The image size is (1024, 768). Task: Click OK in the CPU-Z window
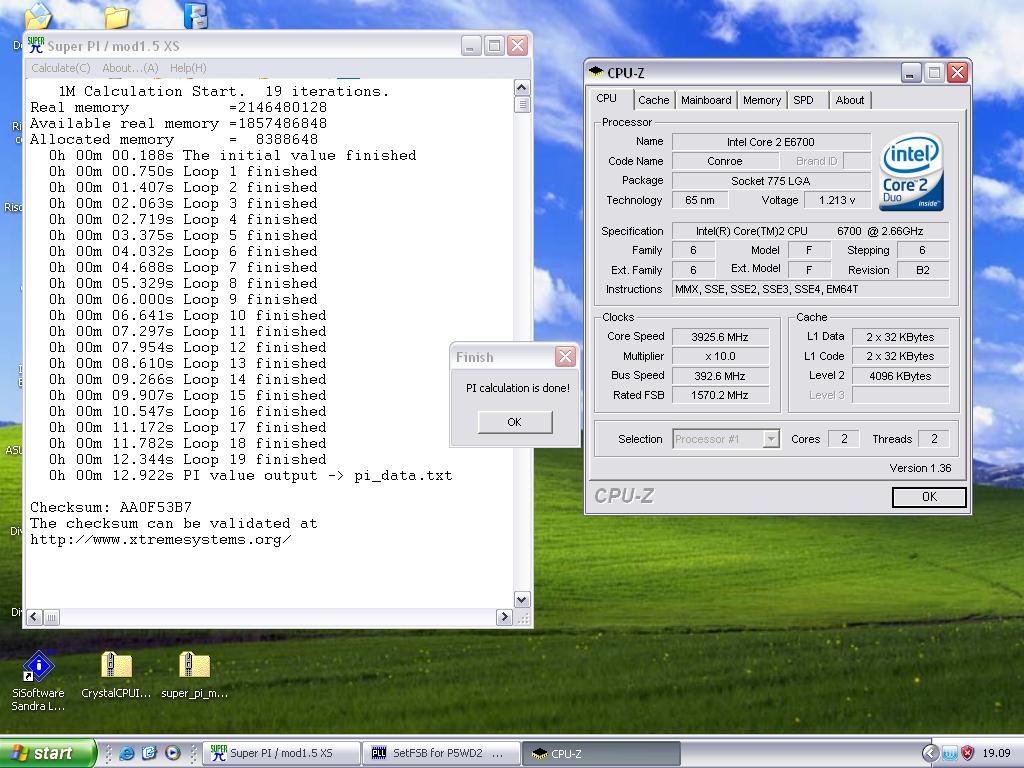[929, 497]
